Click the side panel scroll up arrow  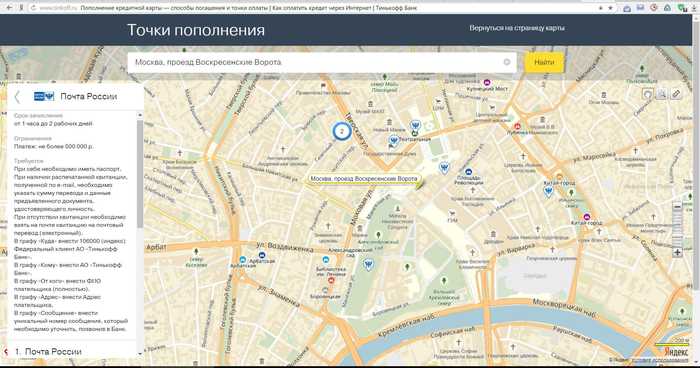[x=140, y=115]
